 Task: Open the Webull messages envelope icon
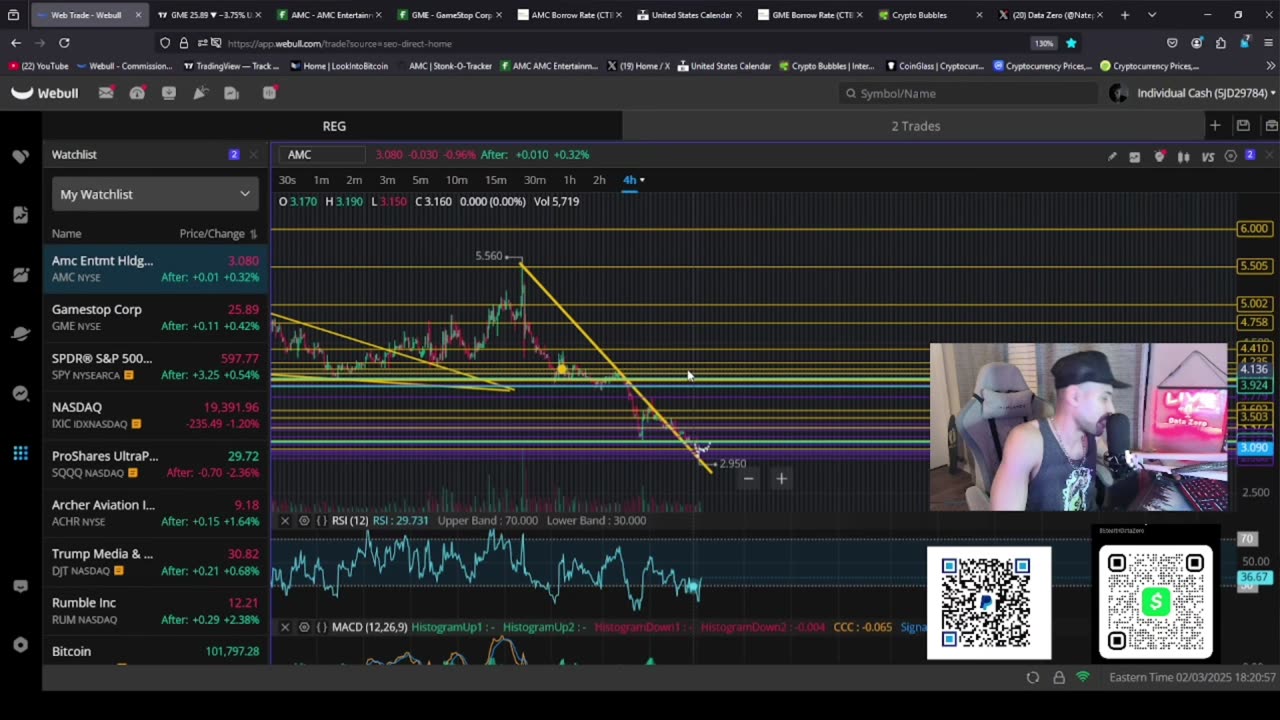[x=106, y=93]
